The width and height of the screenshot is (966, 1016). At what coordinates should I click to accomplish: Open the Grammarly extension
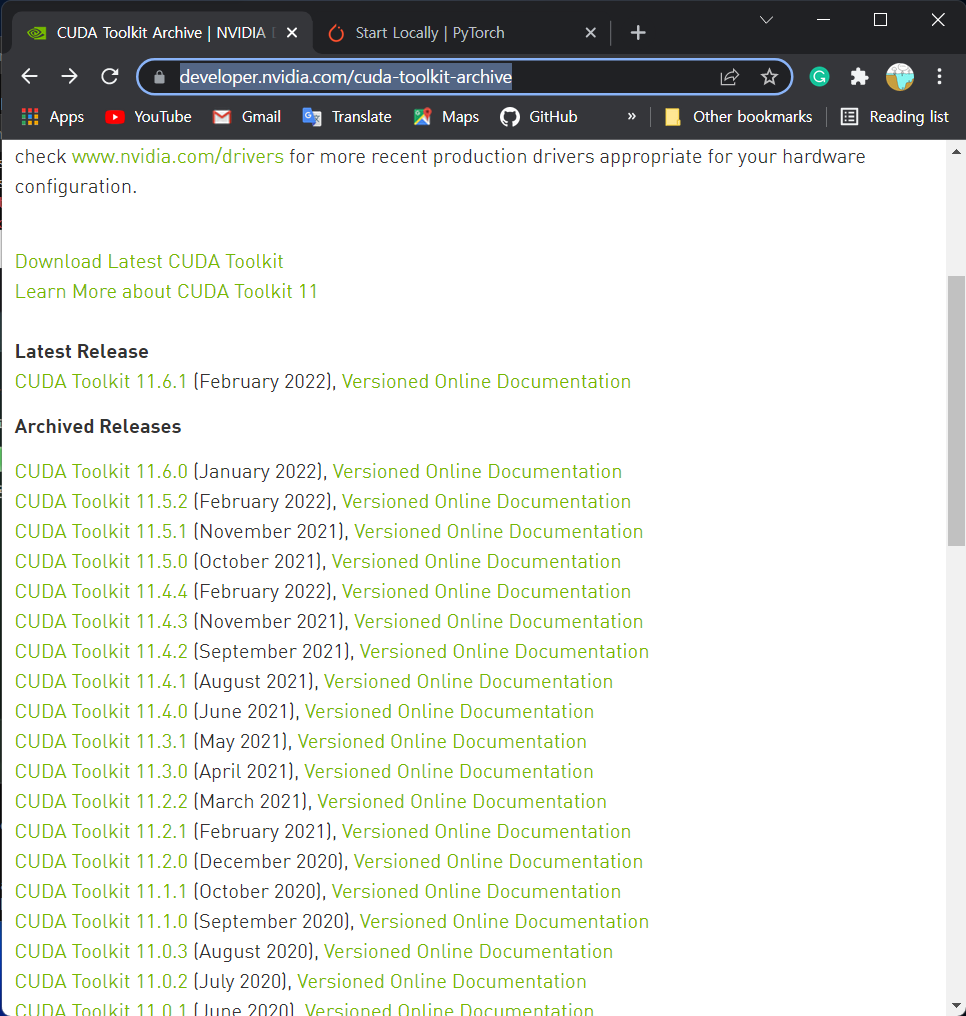[820, 77]
